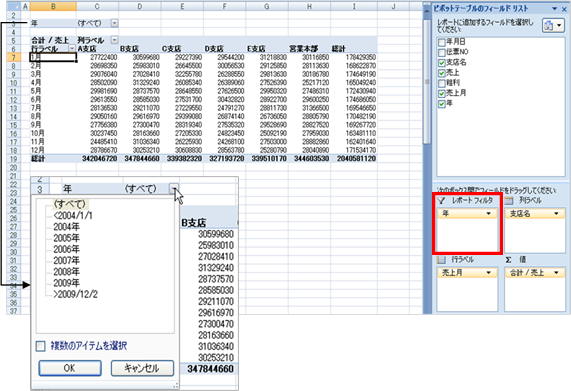Screen dimensions: 571x391
Task: Select 2008年 in the filter list
Action: pos(67,272)
